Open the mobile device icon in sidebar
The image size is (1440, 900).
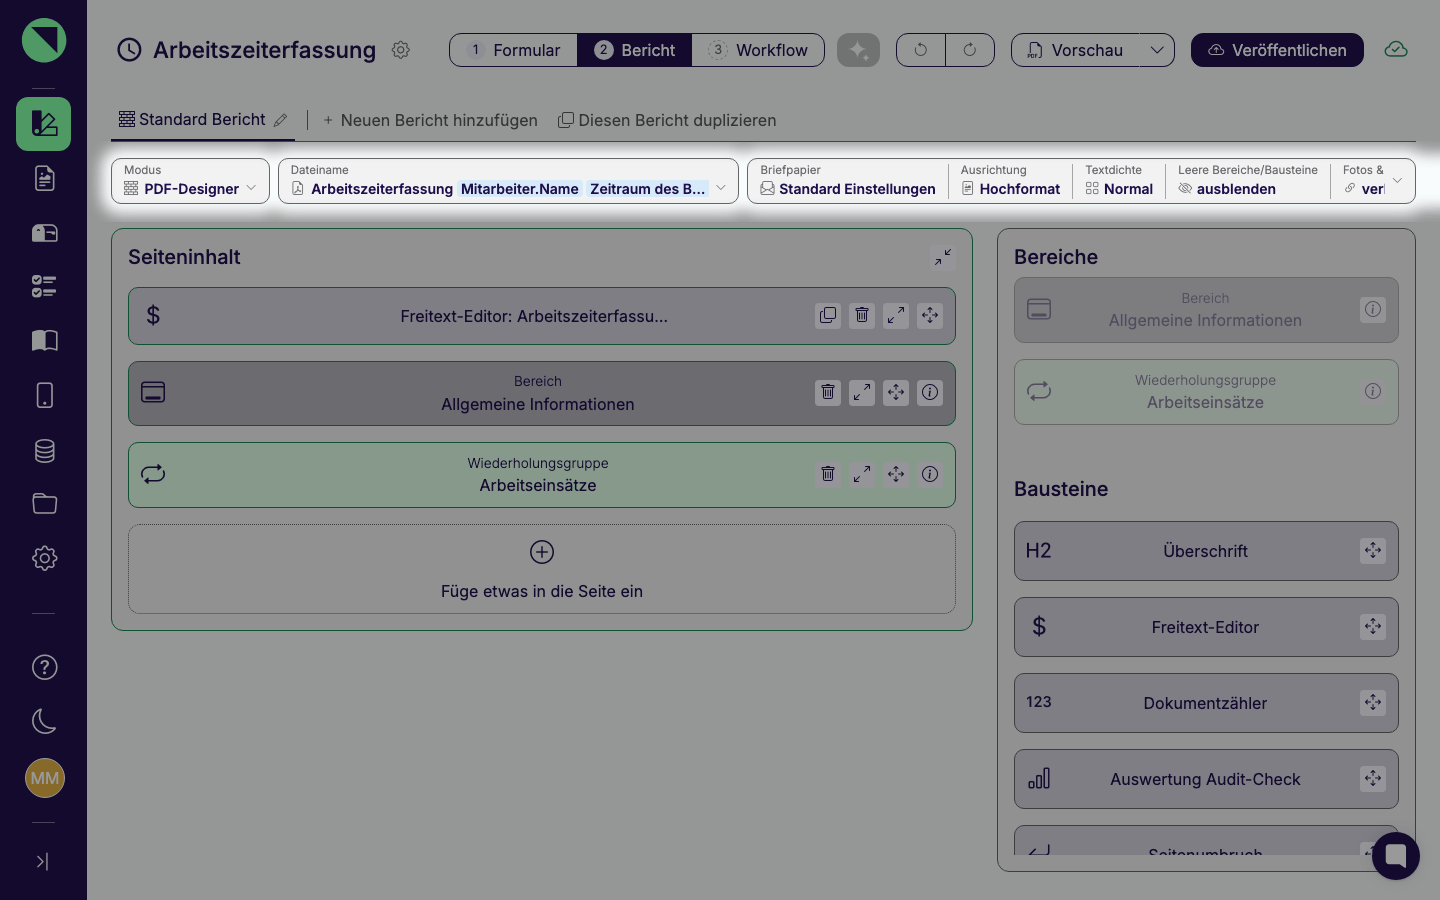click(x=44, y=395)
